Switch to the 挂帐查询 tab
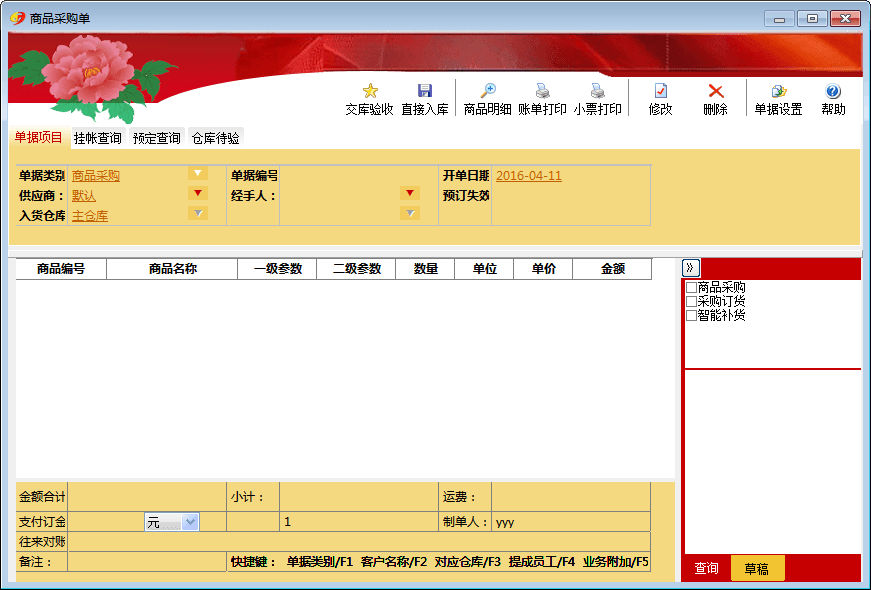The width and height of the screenshot is (871, 590). pos(98,138)
